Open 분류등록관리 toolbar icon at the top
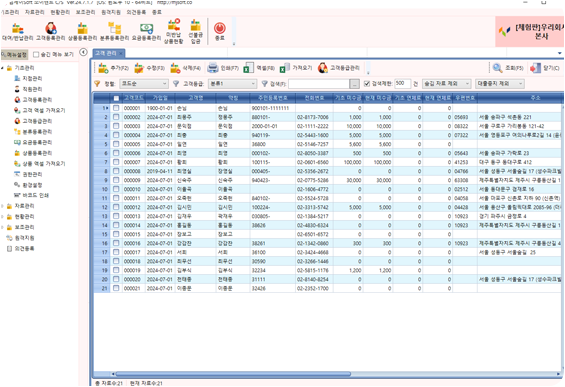565x387 pixels. point(114,32)
